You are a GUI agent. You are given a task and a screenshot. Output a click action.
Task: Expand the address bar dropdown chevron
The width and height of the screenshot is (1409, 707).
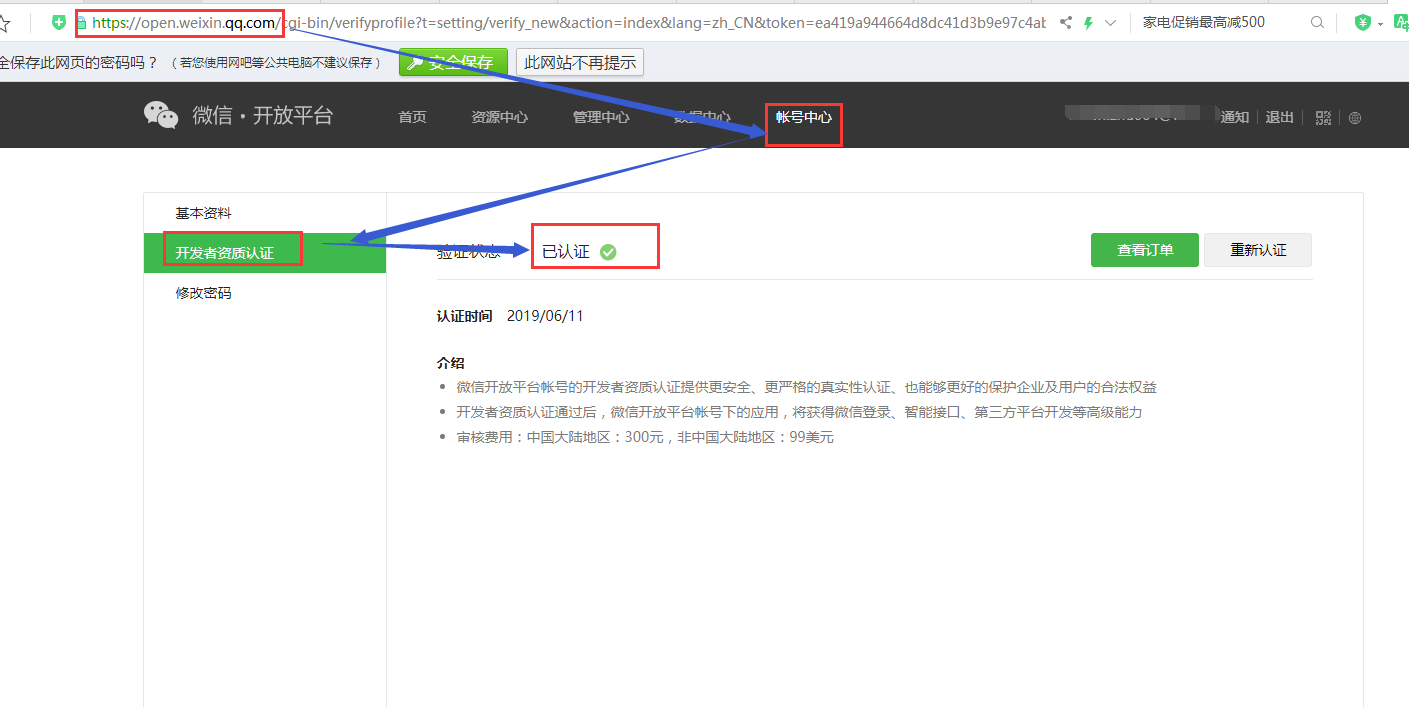pyautogui.click(x=1110, y=22)
